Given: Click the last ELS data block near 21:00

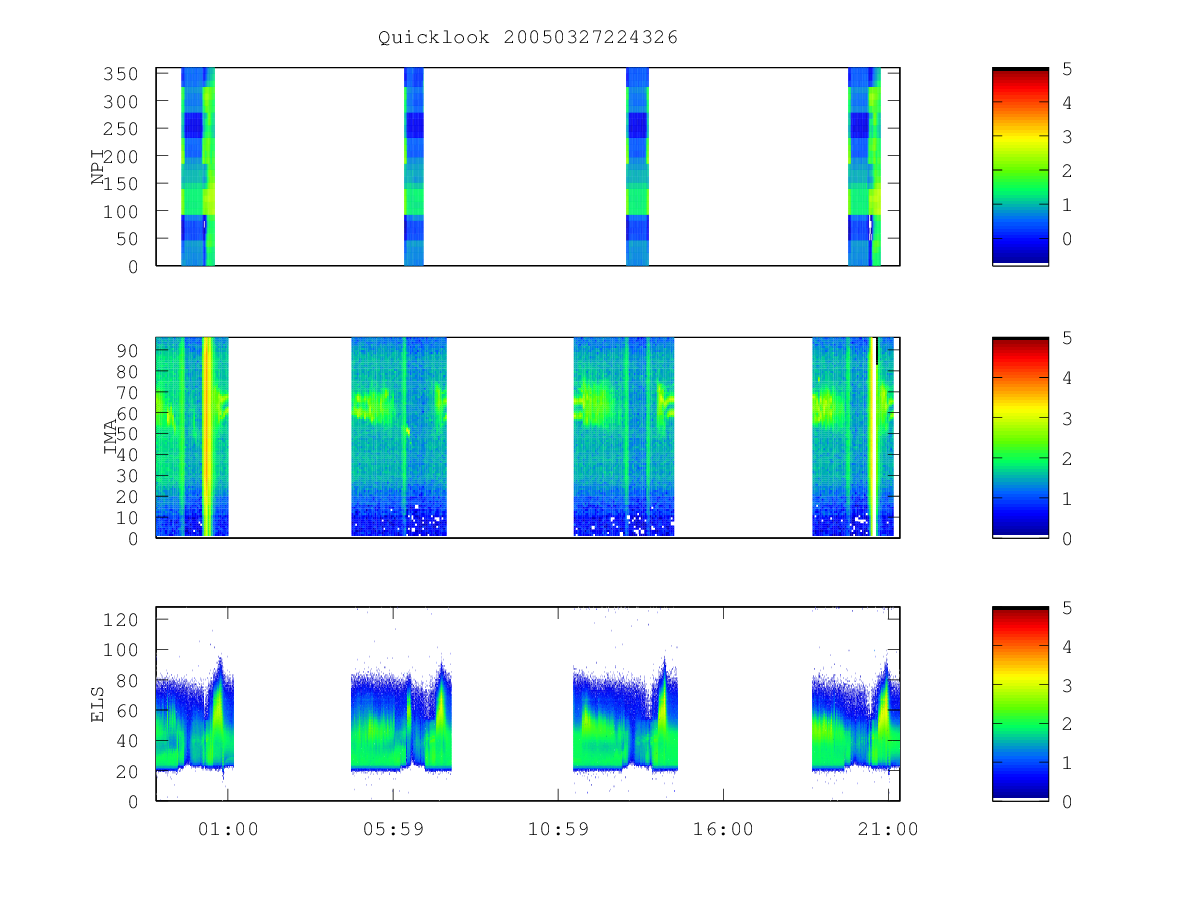Looking at the screenshot, I should pyautogui.click(x=856, y=718).
